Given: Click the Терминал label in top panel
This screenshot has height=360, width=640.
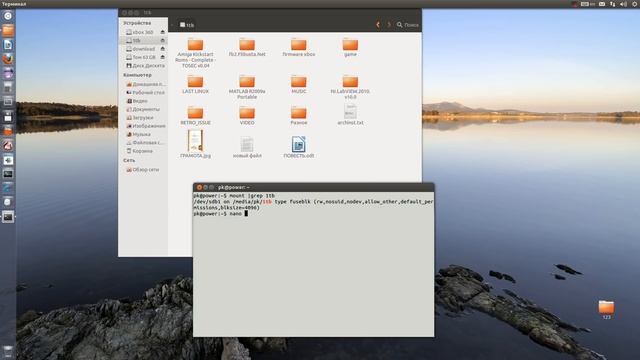Looking at the screenshot, I should 14,4.
